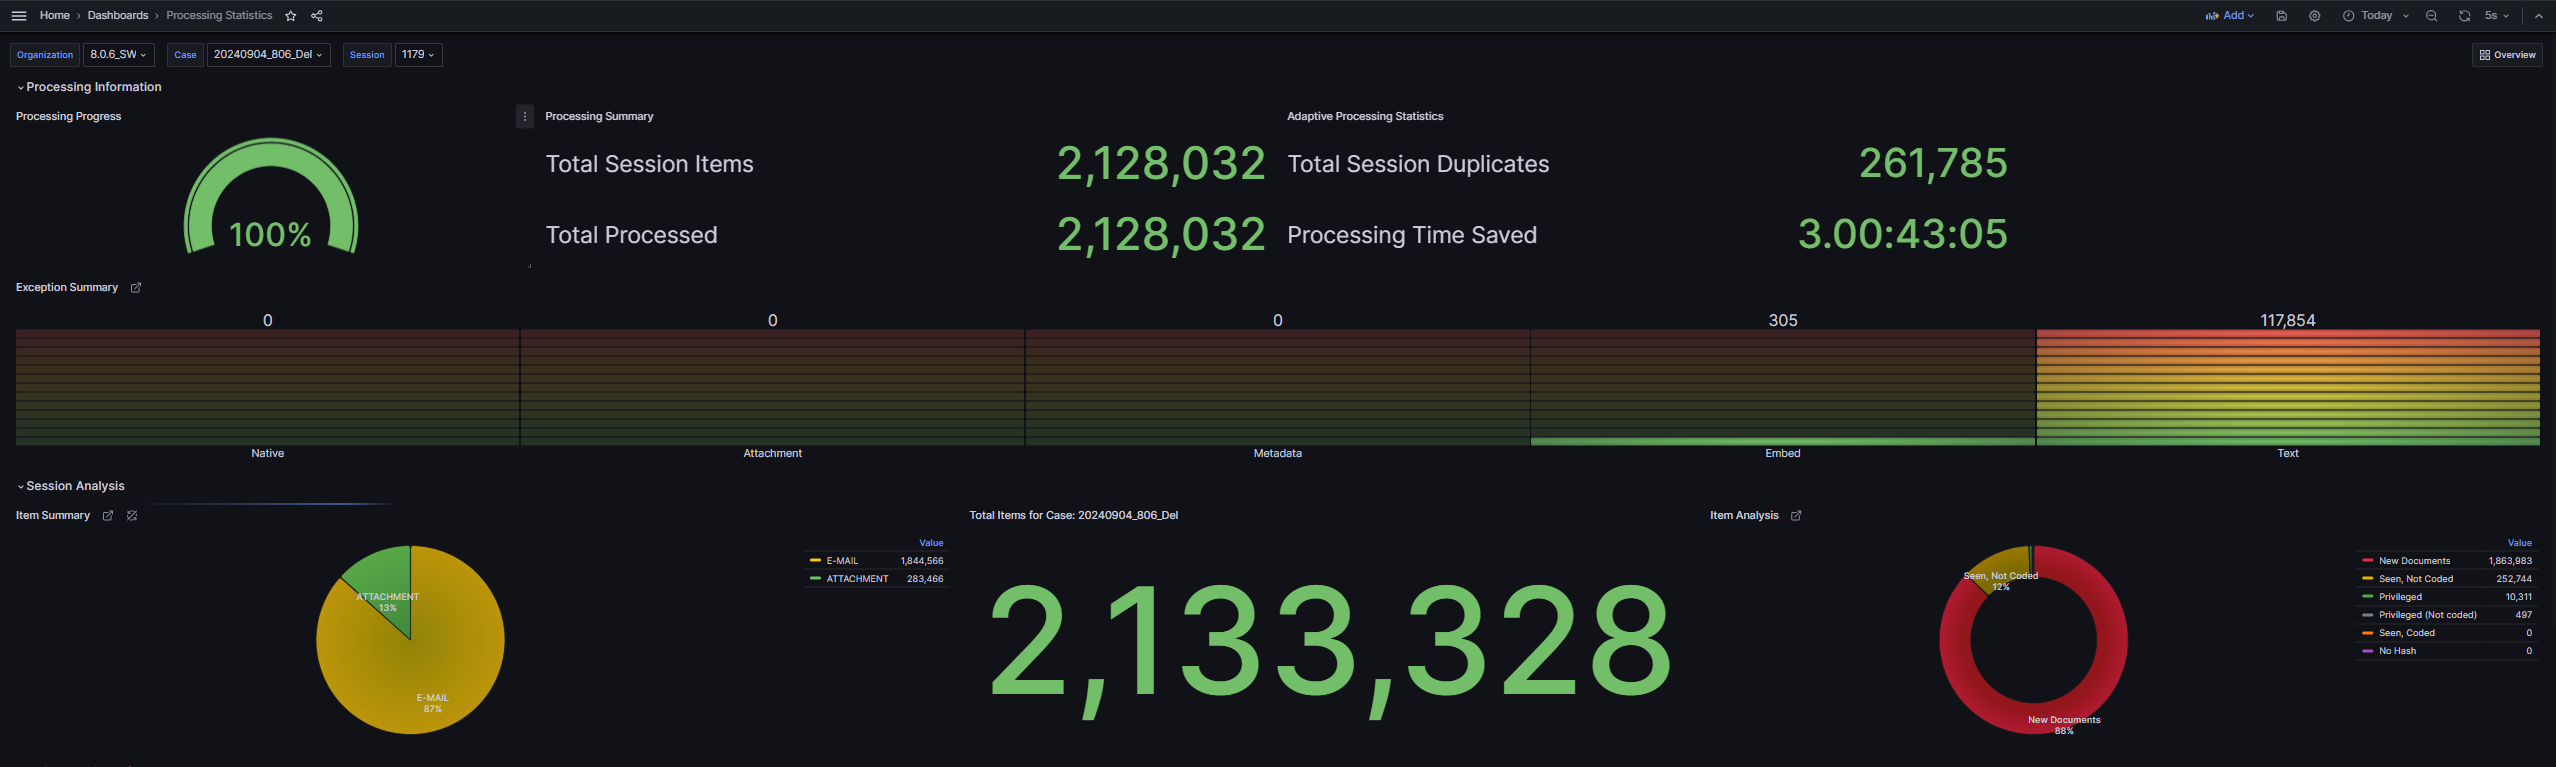Click Processing Summary panel title
This screenshot has height=767, width=2556.
tap(599, 117)
